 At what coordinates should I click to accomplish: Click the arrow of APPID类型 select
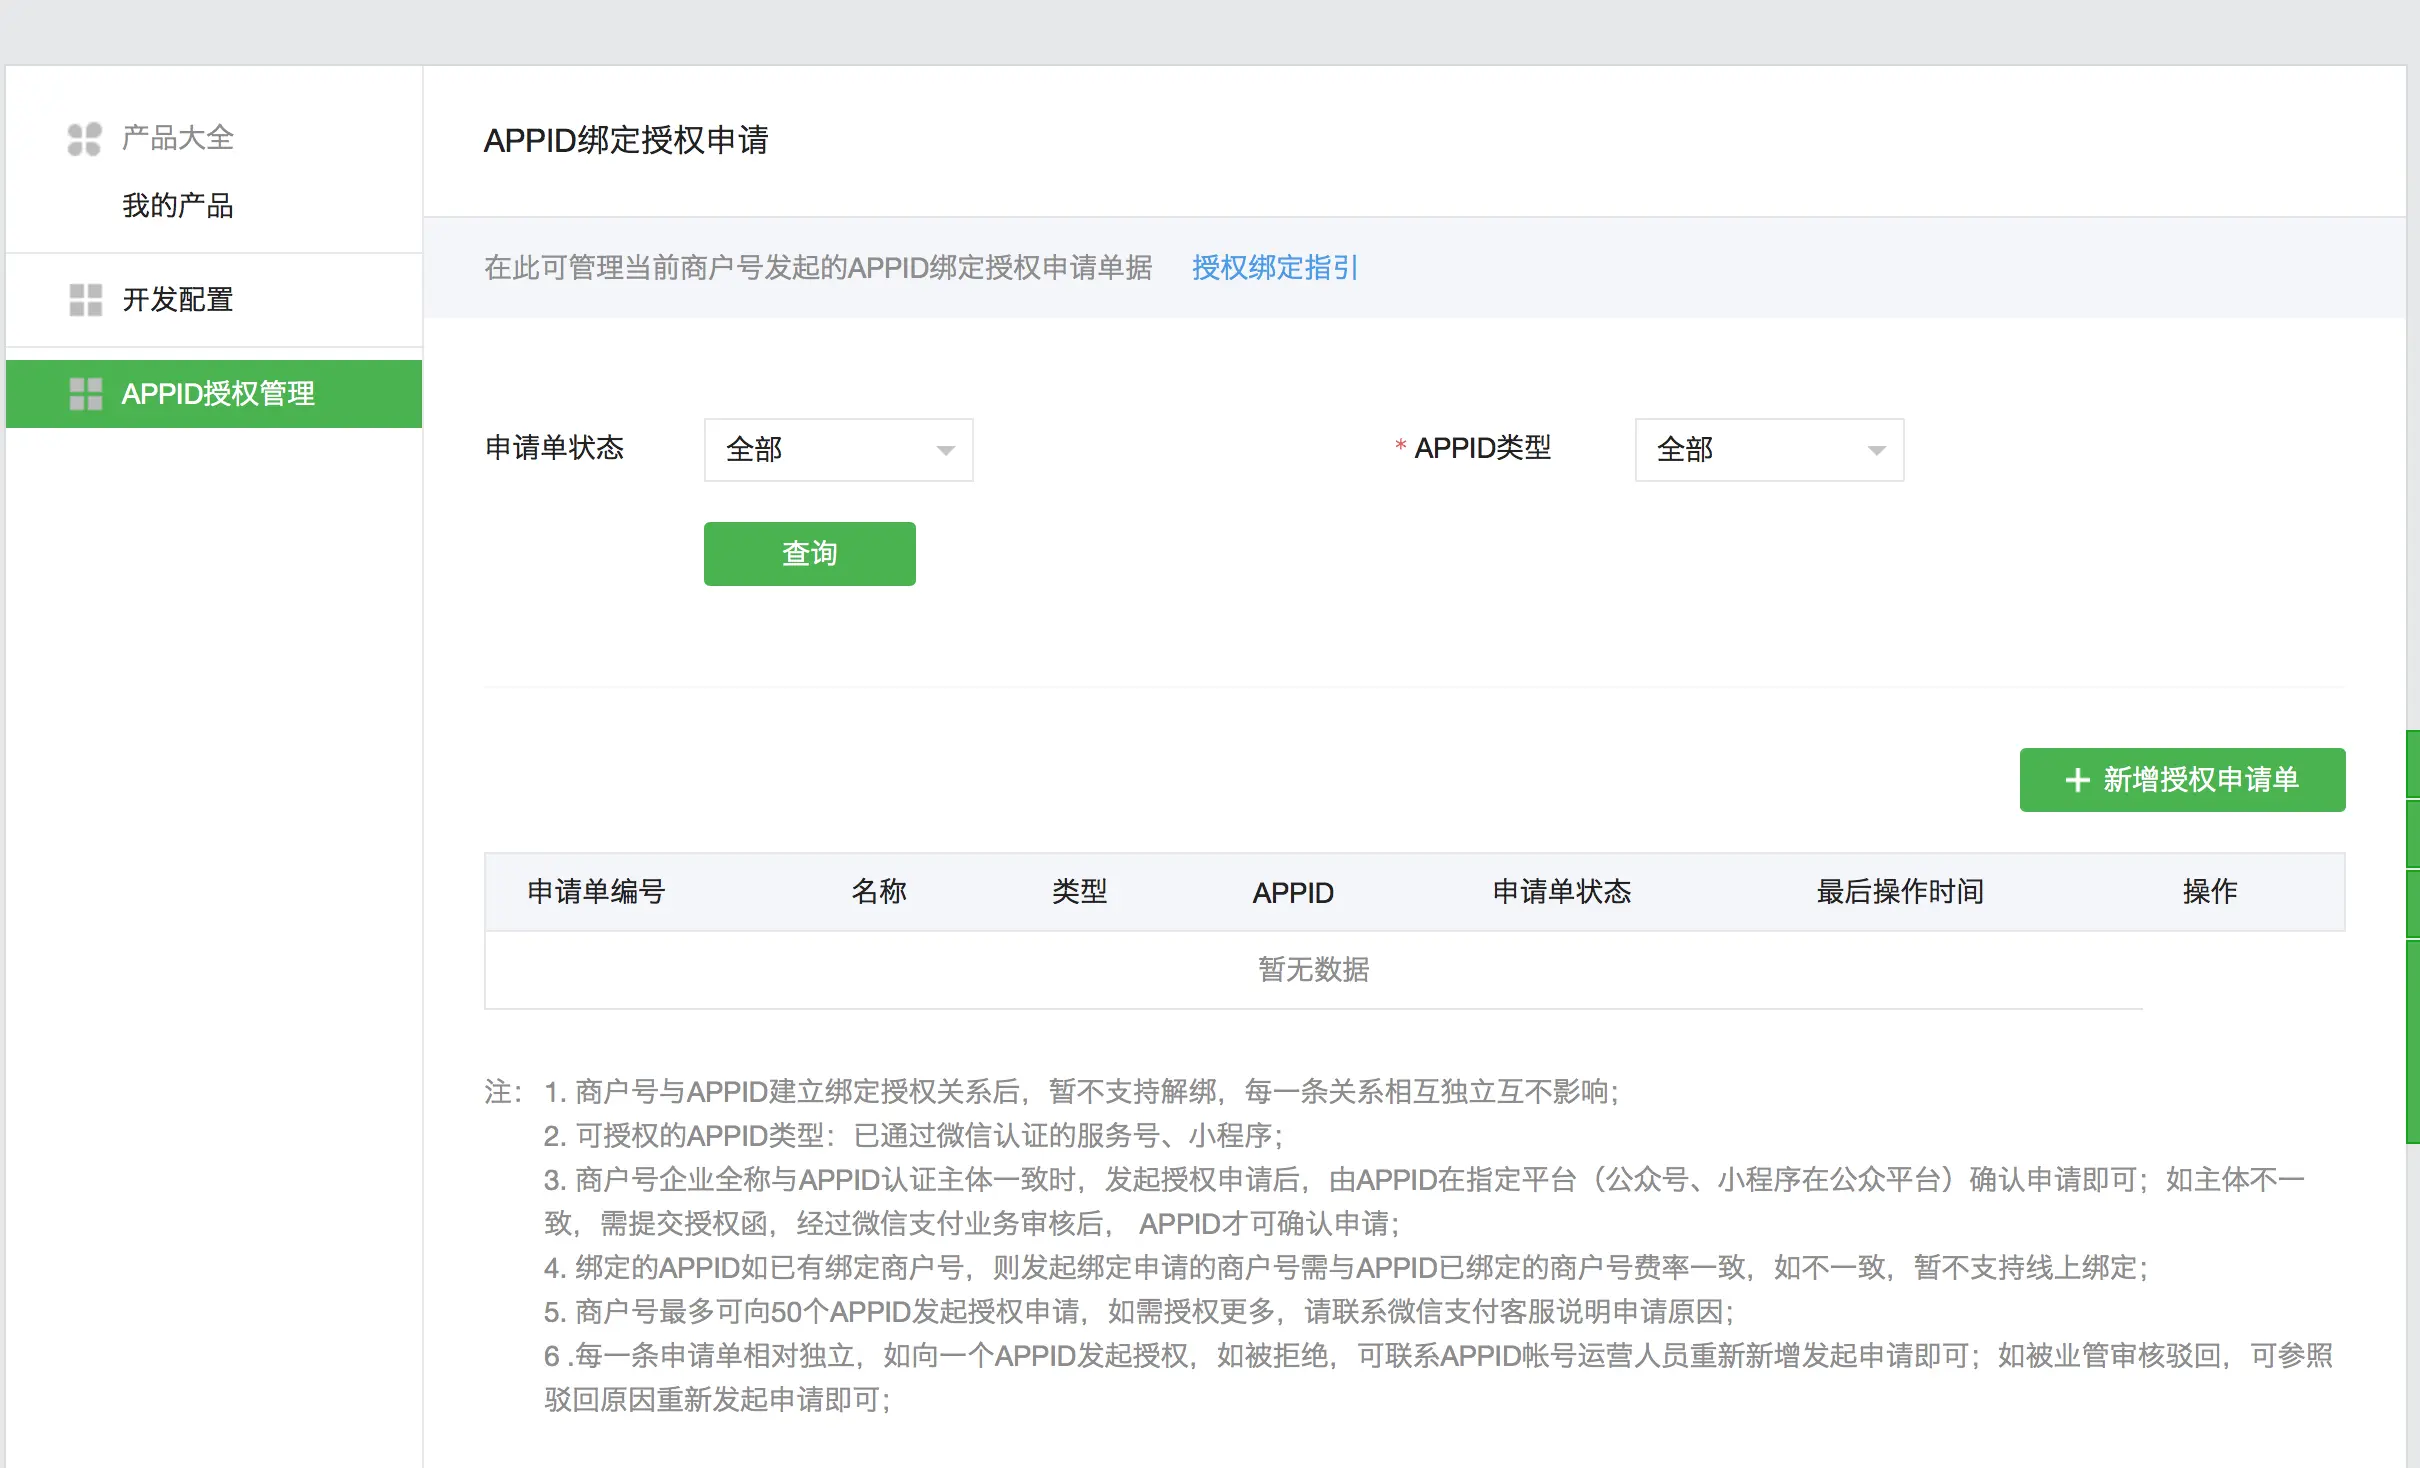click(1876, 451)
